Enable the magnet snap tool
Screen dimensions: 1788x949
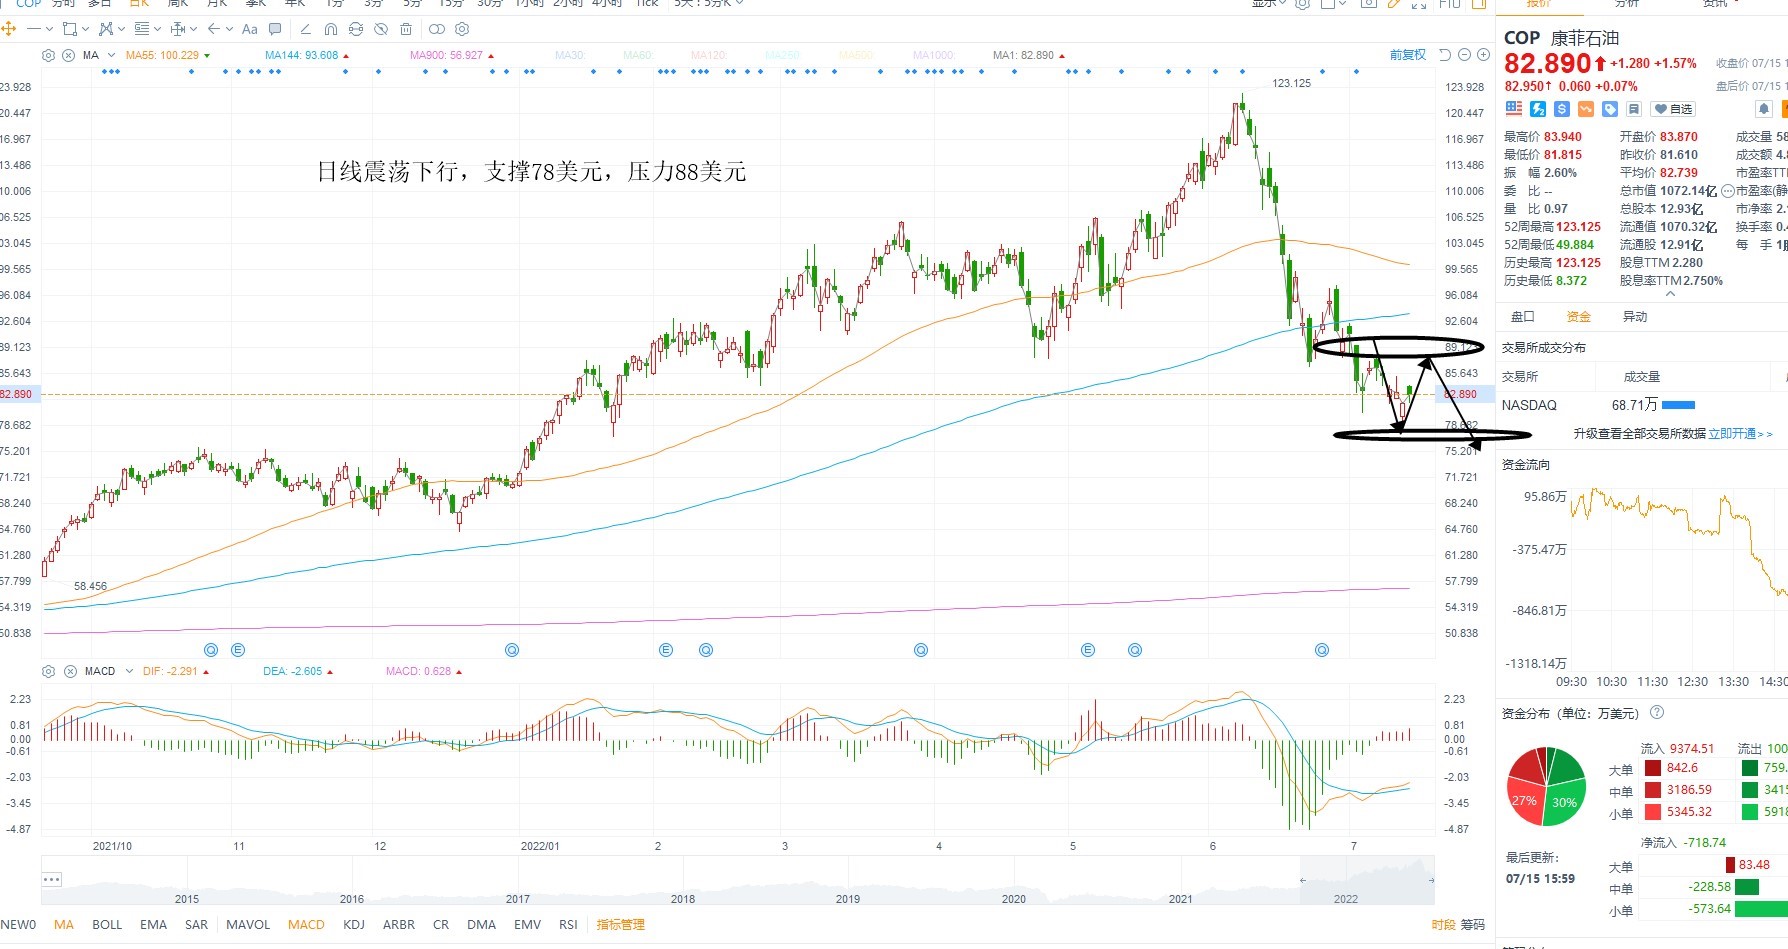[331, 29]
